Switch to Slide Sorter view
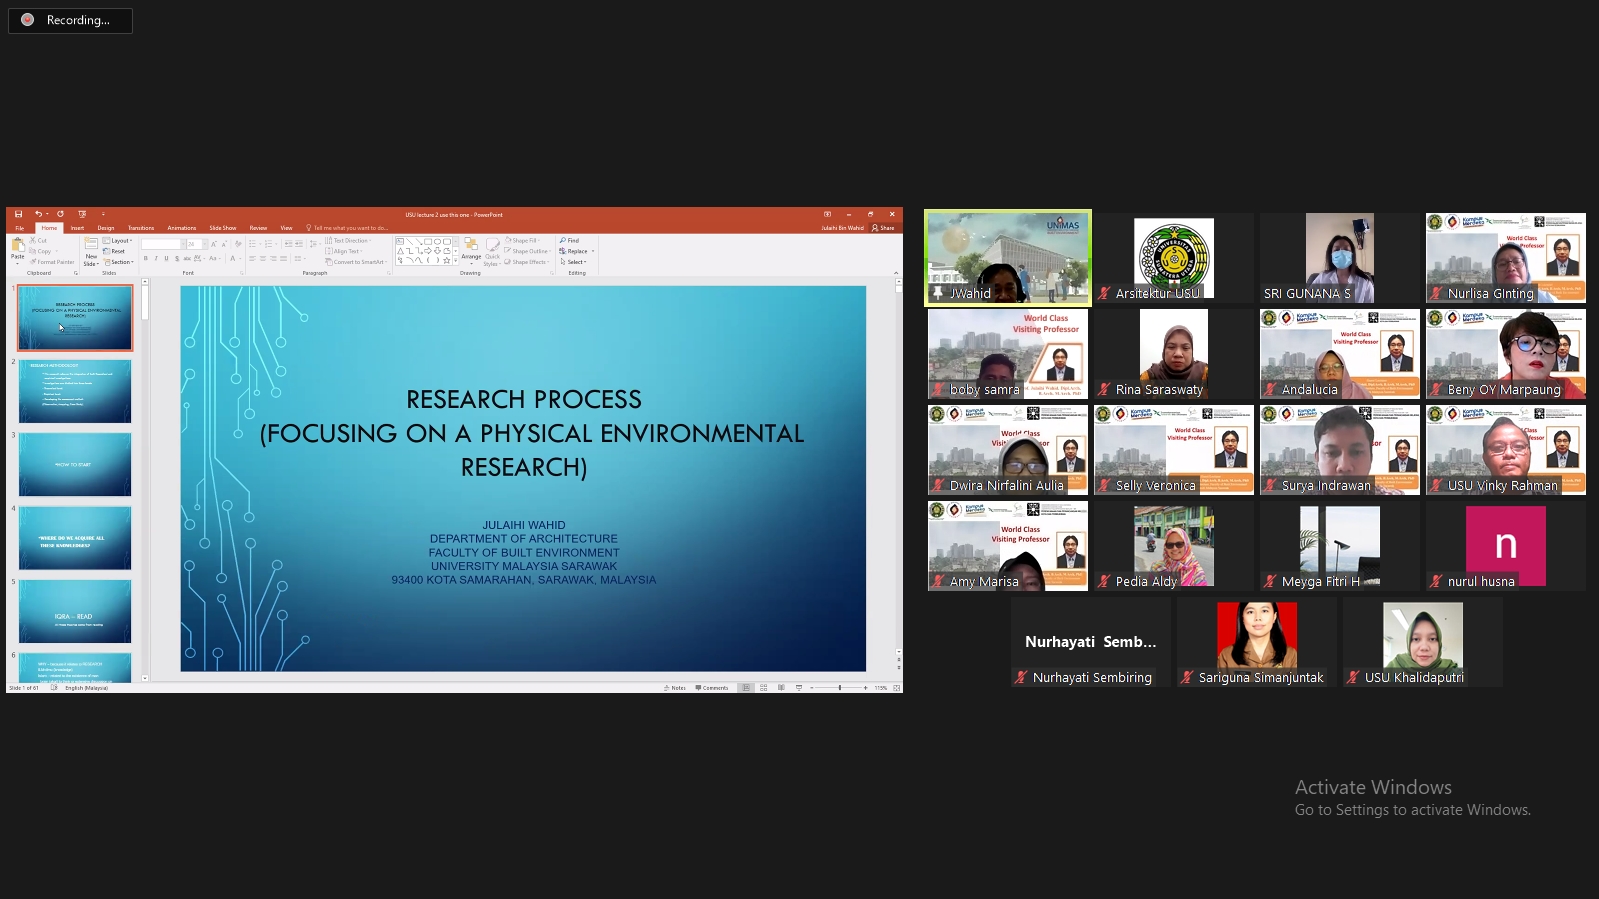The height and width of the screenshot is (899, 1599). (763, 688)
